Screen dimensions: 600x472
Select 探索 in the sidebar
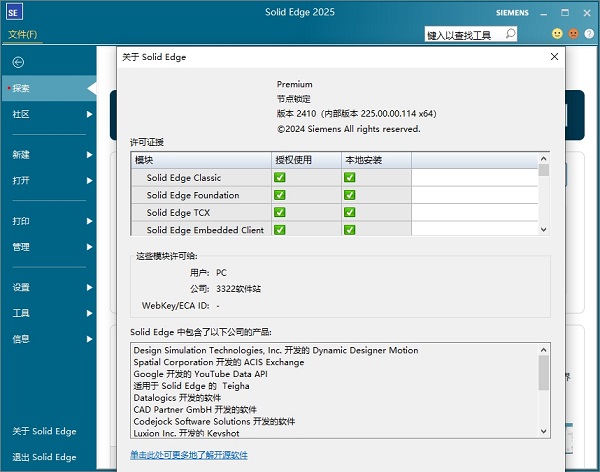(x=22, y=88)
